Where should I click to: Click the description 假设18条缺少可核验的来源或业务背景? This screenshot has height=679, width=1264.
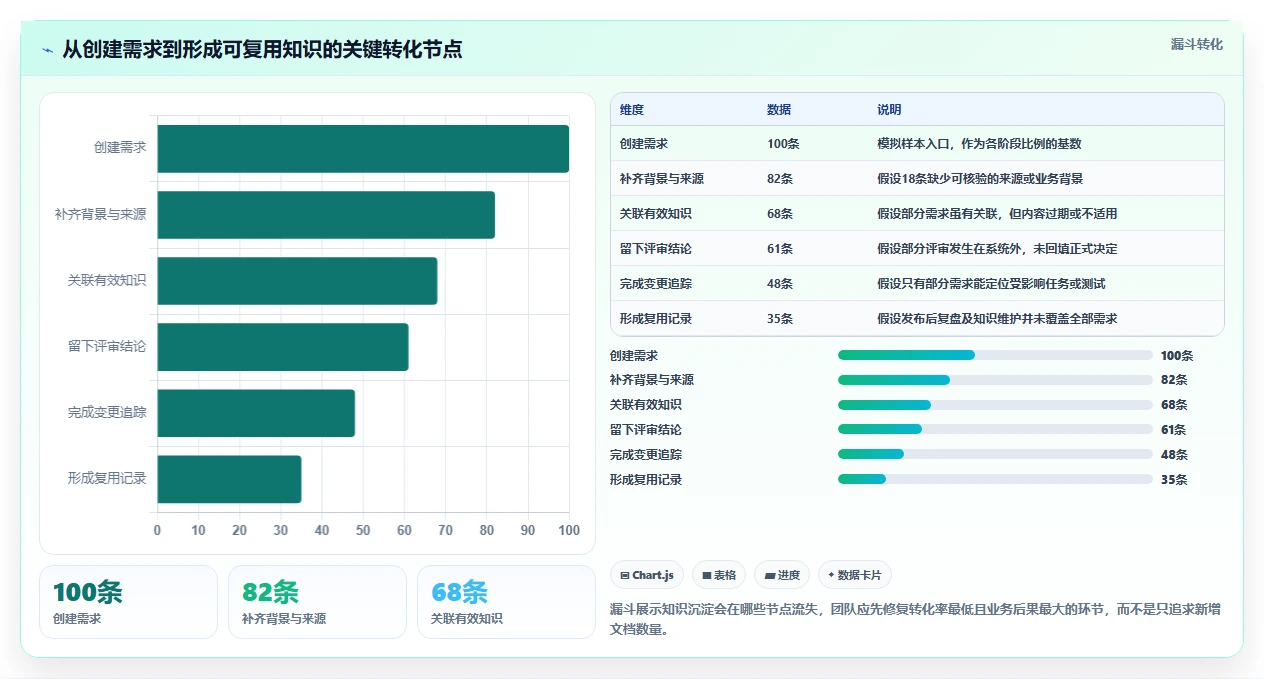(x=980, y=179)
